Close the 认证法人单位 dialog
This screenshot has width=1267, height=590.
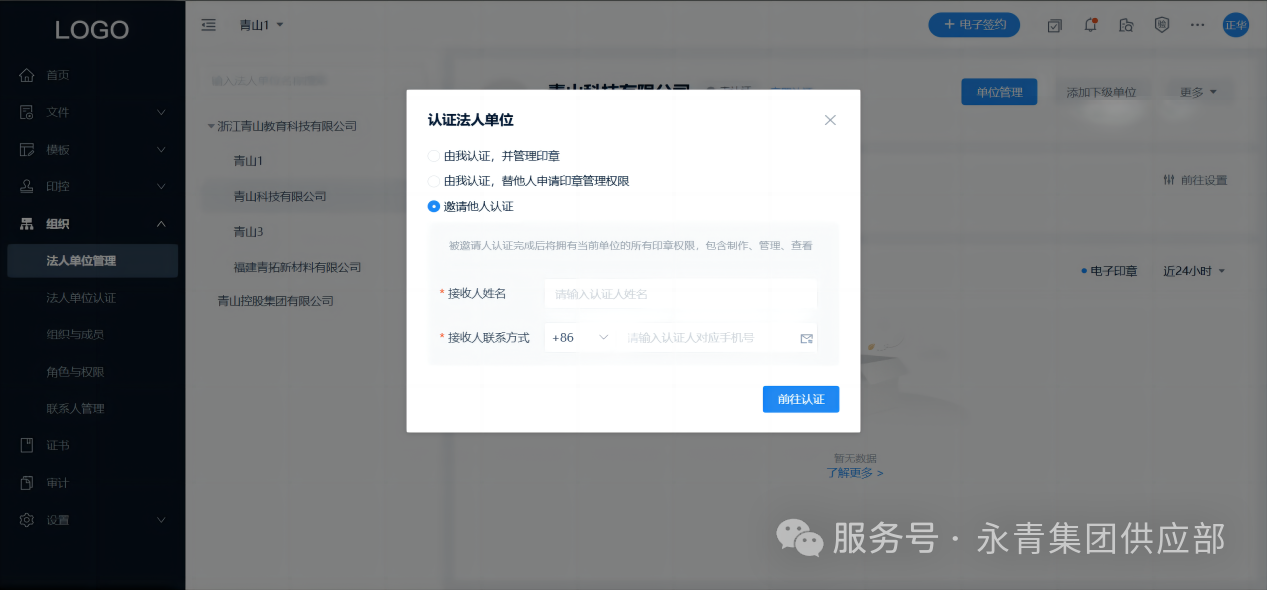(830, 120)
